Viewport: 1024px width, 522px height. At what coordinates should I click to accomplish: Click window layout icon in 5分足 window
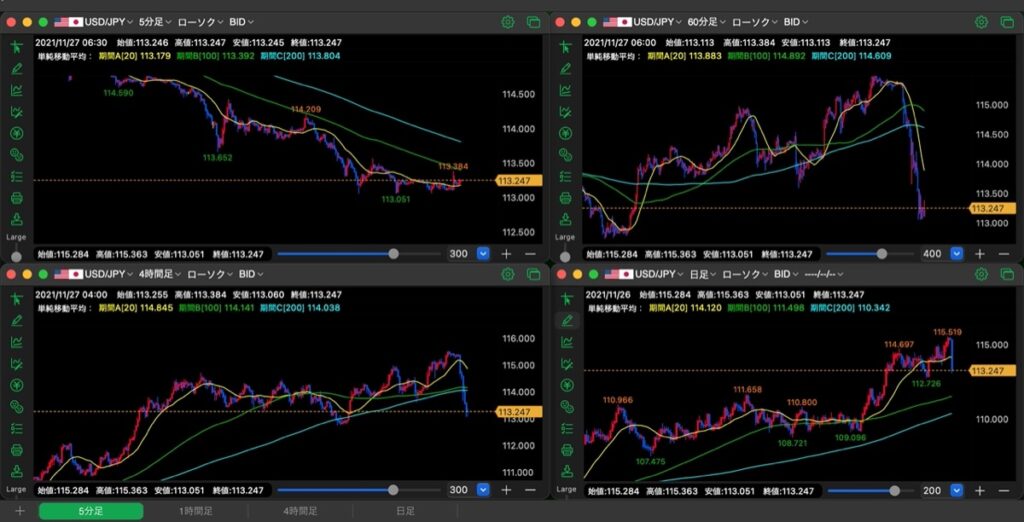pos(533,22)
